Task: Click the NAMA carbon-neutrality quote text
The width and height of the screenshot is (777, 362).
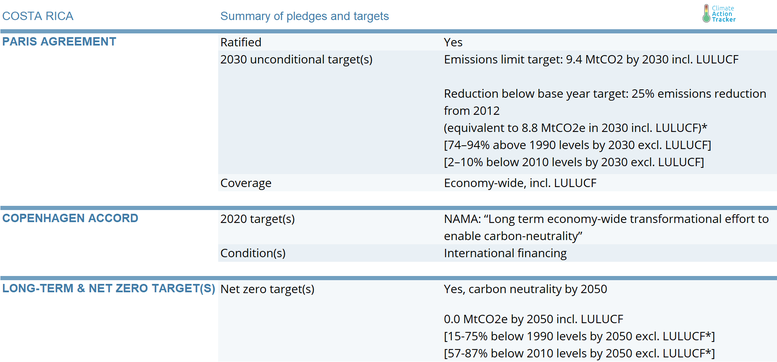Action: pos(607,228)
